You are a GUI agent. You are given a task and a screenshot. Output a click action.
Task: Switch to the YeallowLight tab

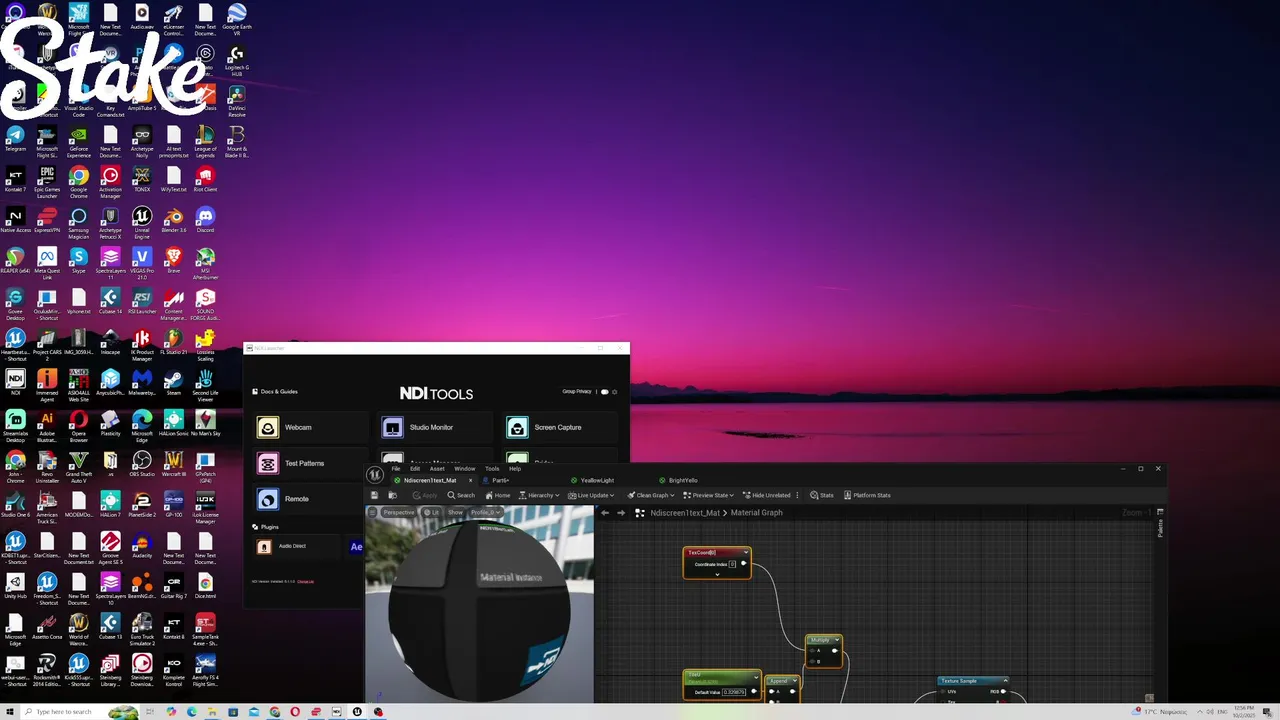598,480
